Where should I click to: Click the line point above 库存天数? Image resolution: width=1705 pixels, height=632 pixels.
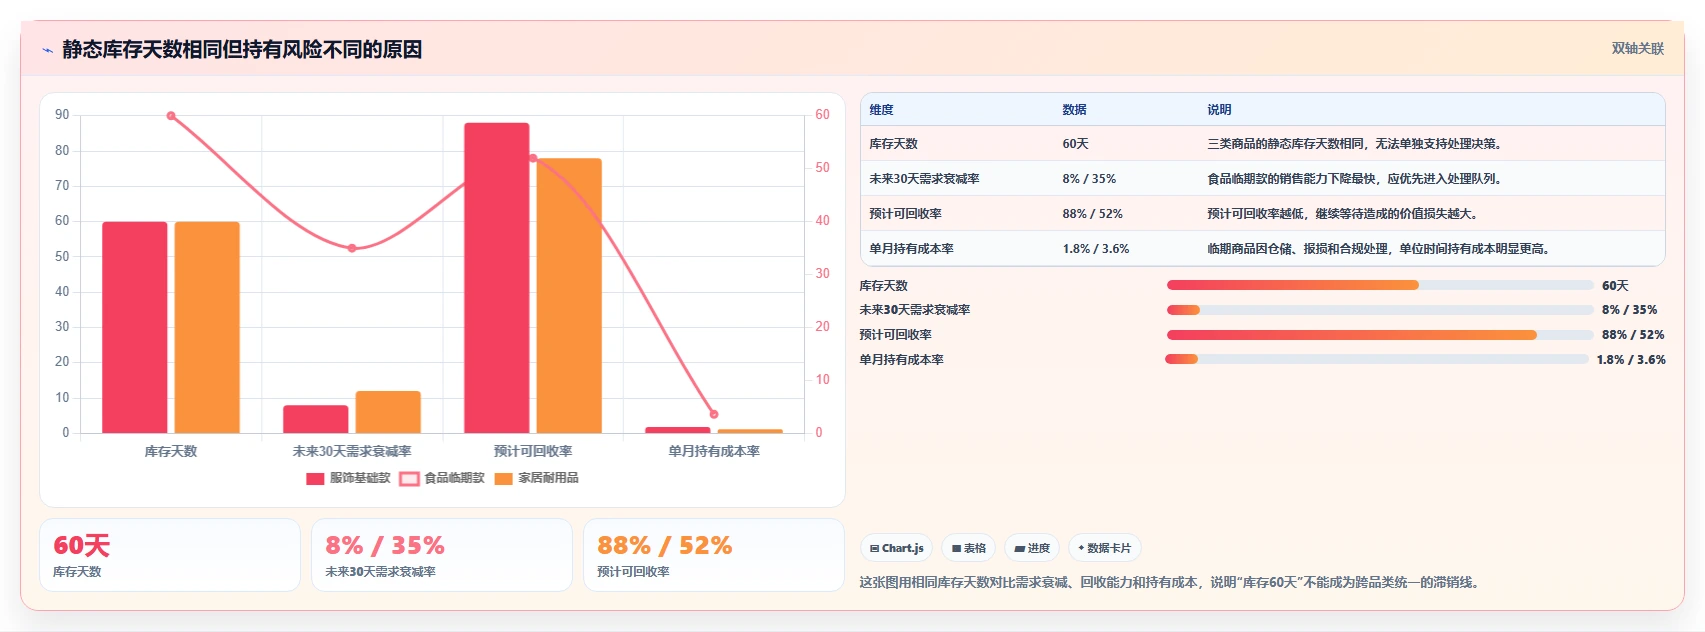[x=171, y=116]
